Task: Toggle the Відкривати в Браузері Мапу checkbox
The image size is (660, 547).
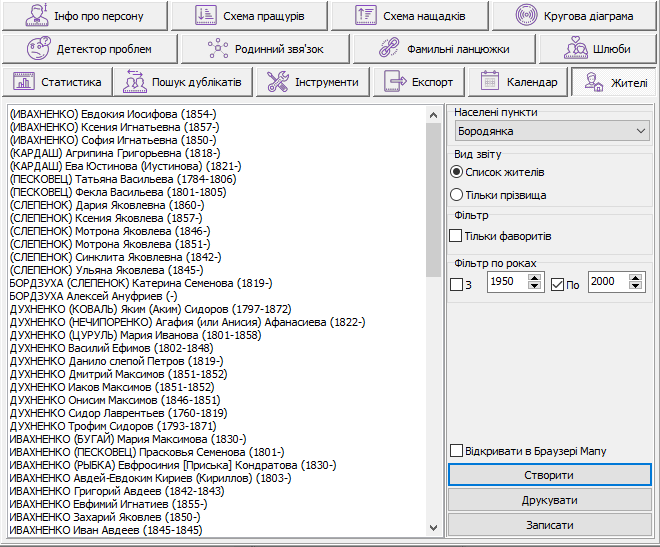Action: point(456,451)
